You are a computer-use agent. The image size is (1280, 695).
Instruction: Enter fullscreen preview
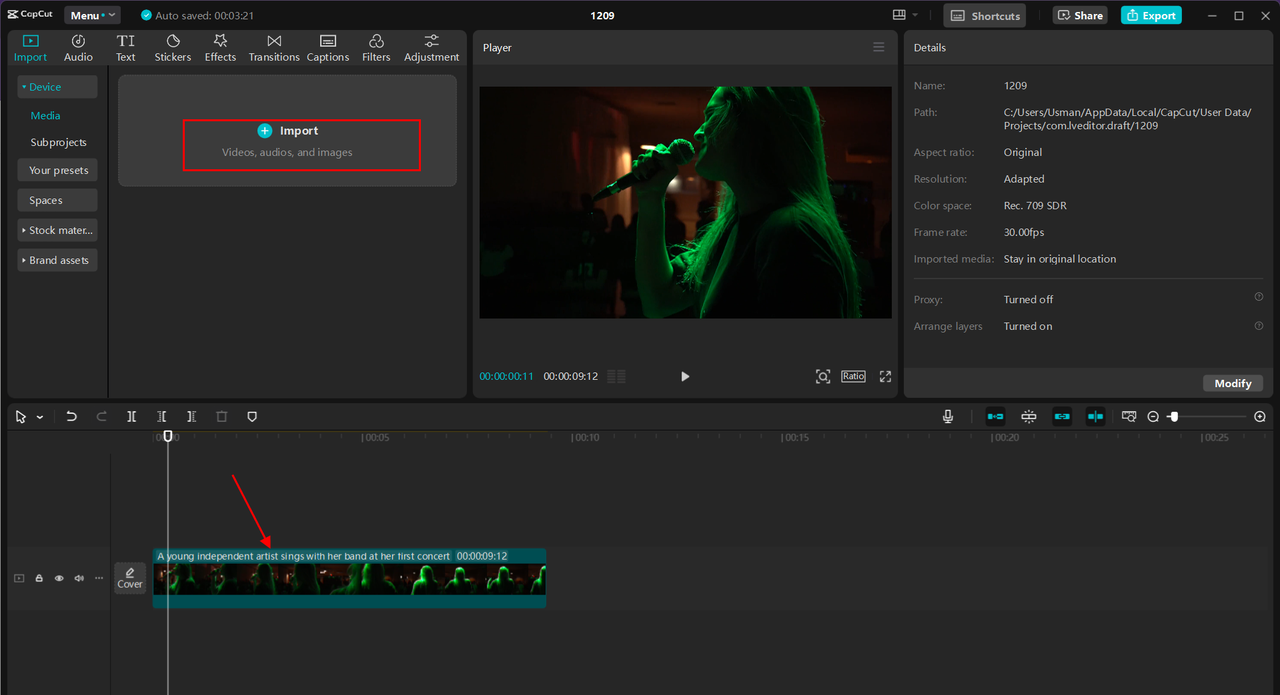[x=885, y=376]
